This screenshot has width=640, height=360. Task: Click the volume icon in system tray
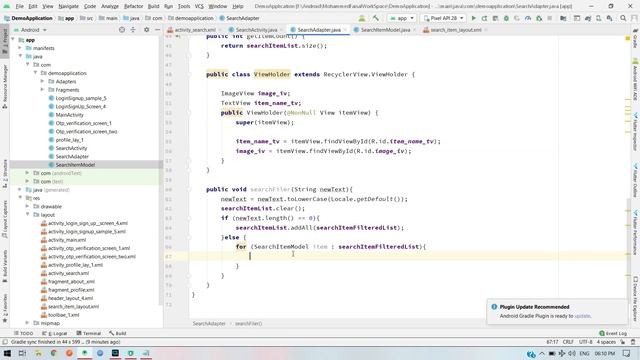click(572, 353)
